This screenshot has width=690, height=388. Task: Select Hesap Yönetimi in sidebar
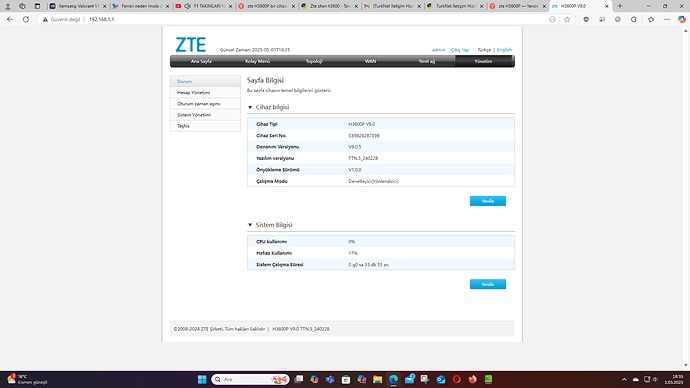click(x=205, y=93)
